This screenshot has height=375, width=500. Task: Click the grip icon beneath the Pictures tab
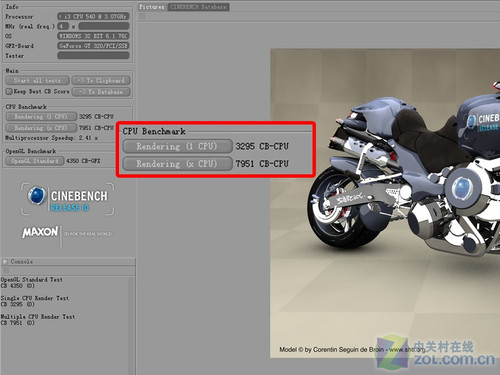pyautogui.click(x=142, y=16)
